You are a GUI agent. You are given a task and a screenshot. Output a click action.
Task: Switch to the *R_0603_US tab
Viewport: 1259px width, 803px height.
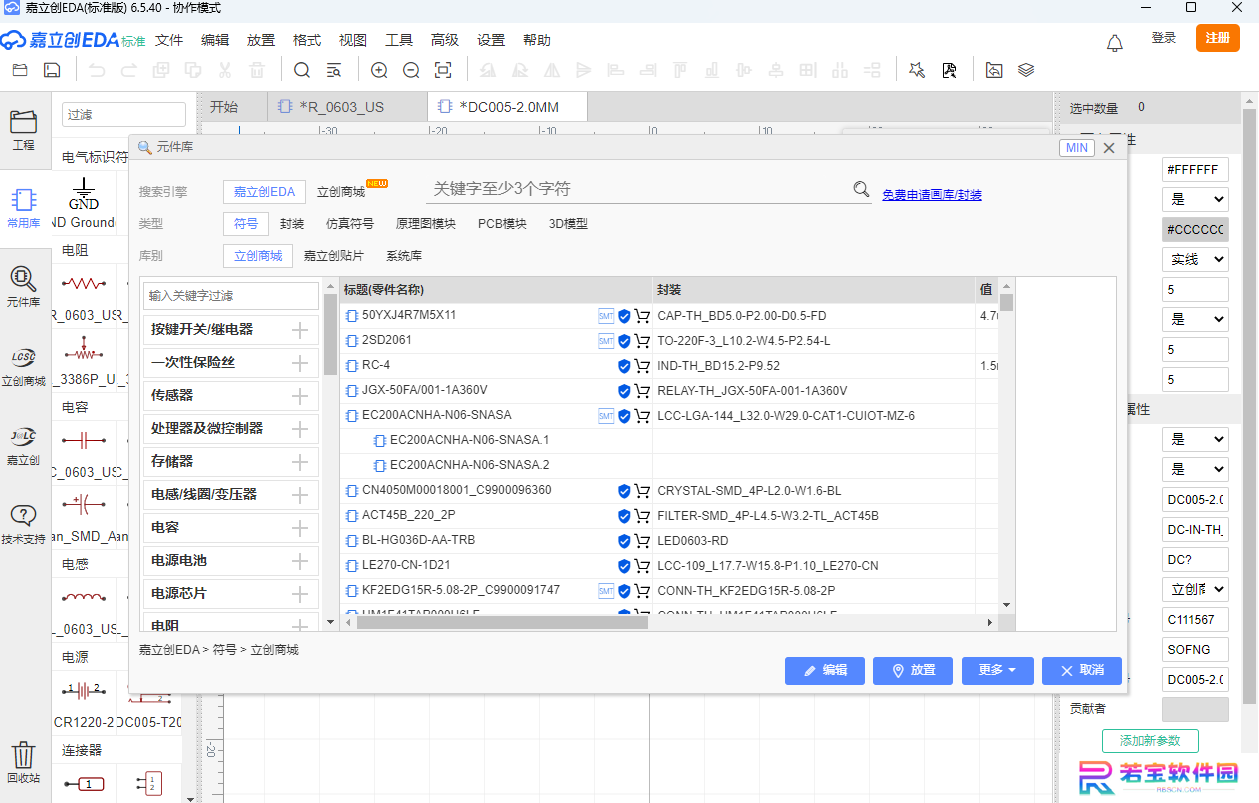tap(347, 107)
